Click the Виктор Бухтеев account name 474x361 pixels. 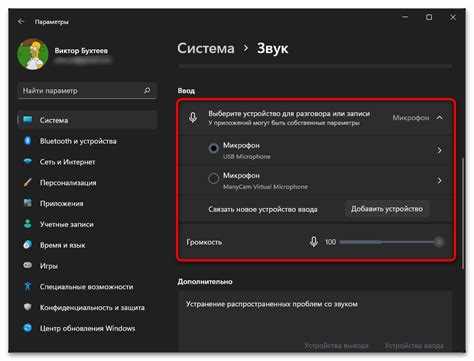click(x=81, y=51)
